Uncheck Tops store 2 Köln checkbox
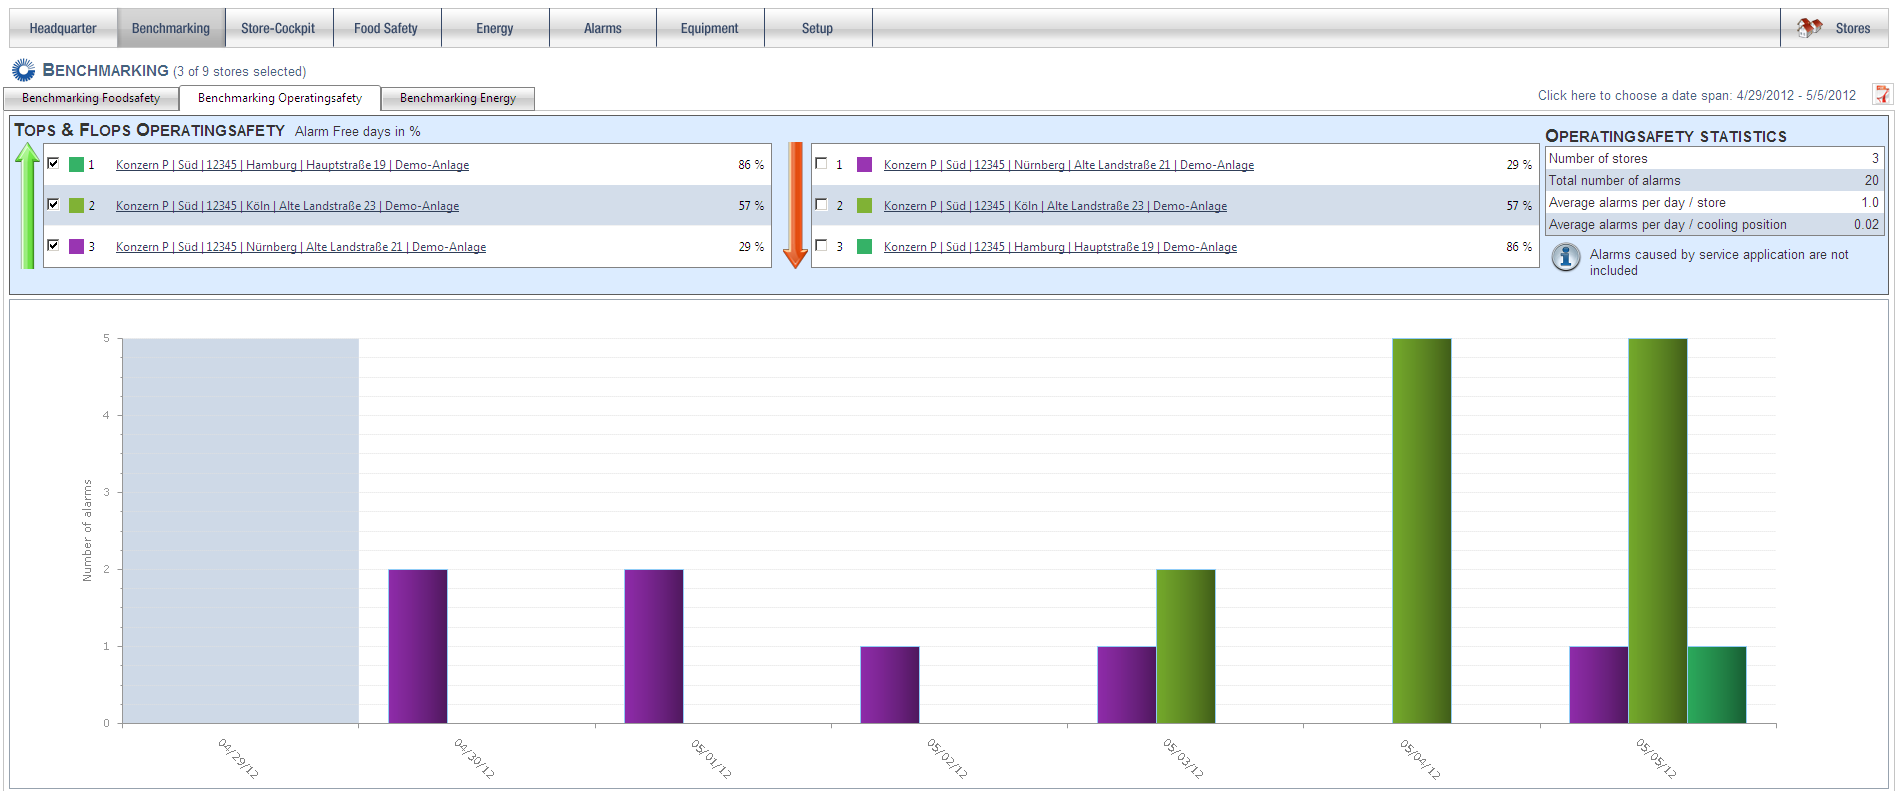1896x791 pixels. click(x=54, y=204)
